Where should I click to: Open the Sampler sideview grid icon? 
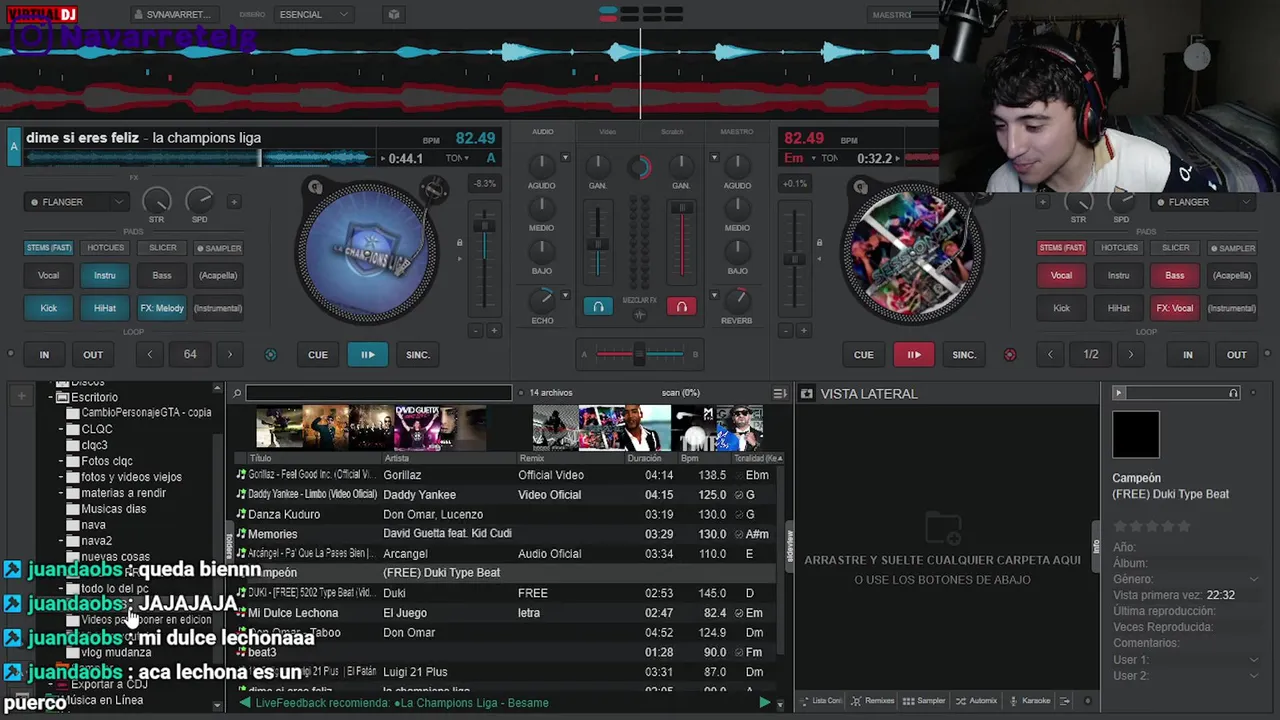coord(925,701)
